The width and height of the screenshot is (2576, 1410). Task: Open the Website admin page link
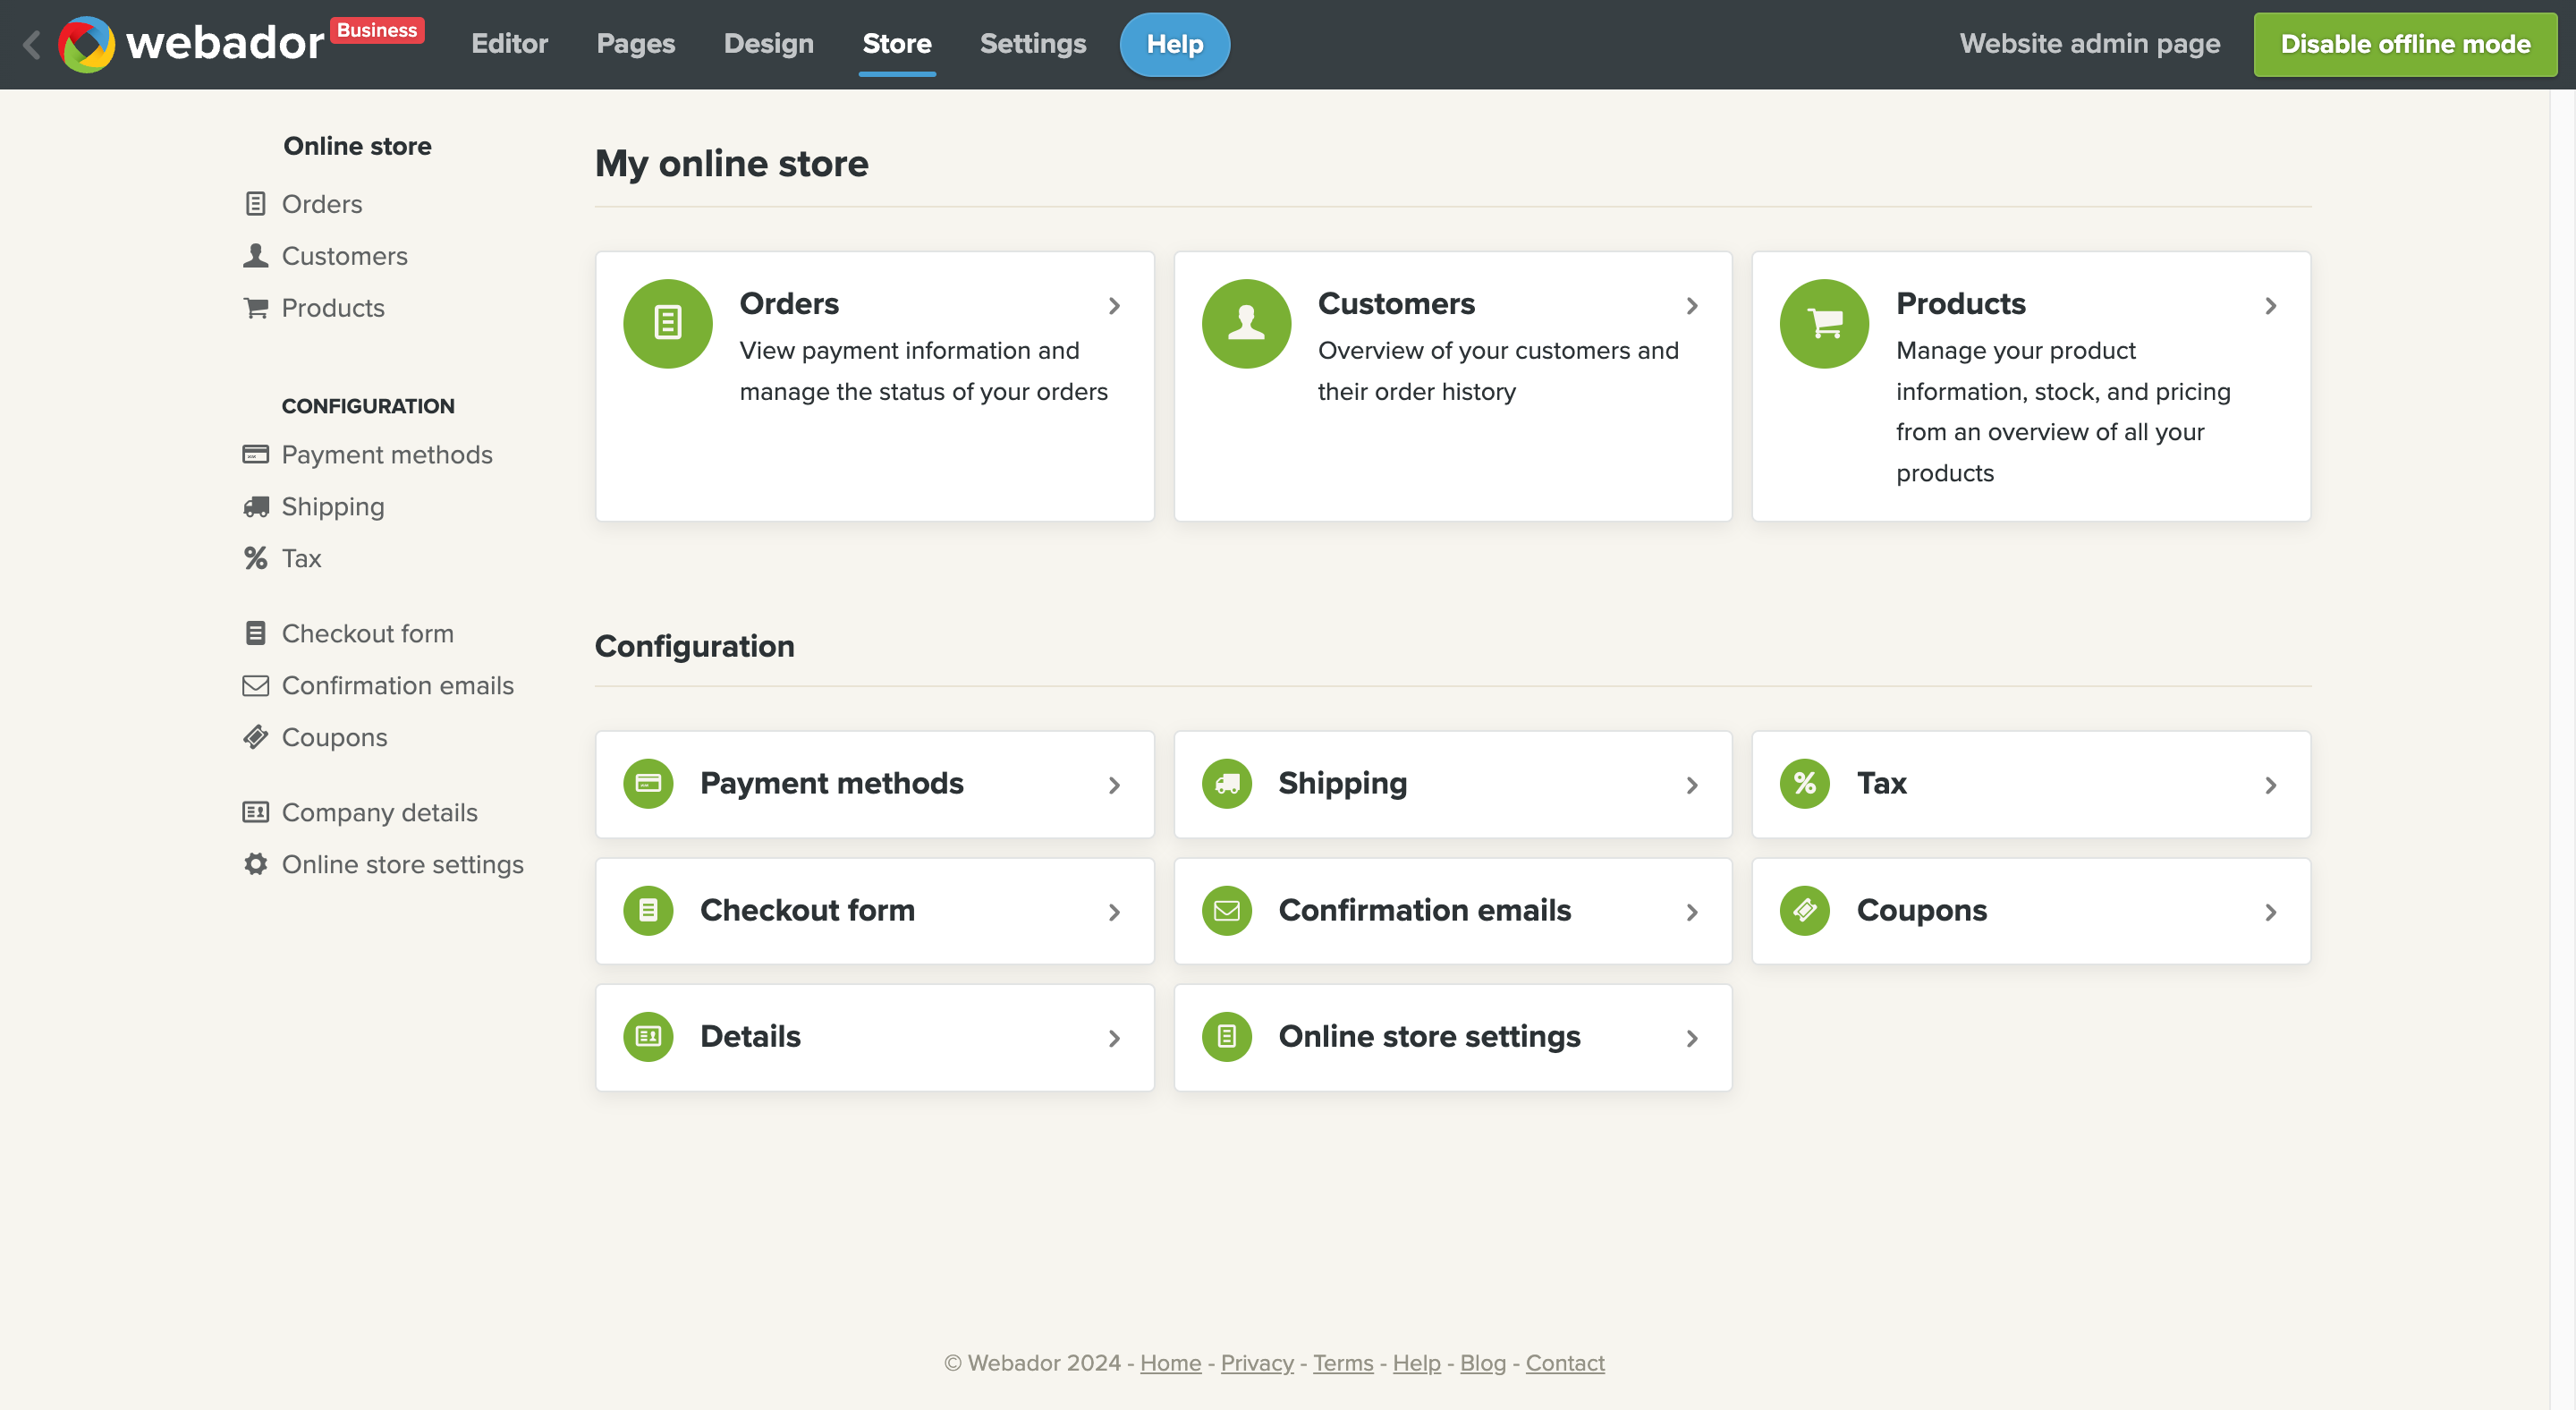[x=2089, y=44]
